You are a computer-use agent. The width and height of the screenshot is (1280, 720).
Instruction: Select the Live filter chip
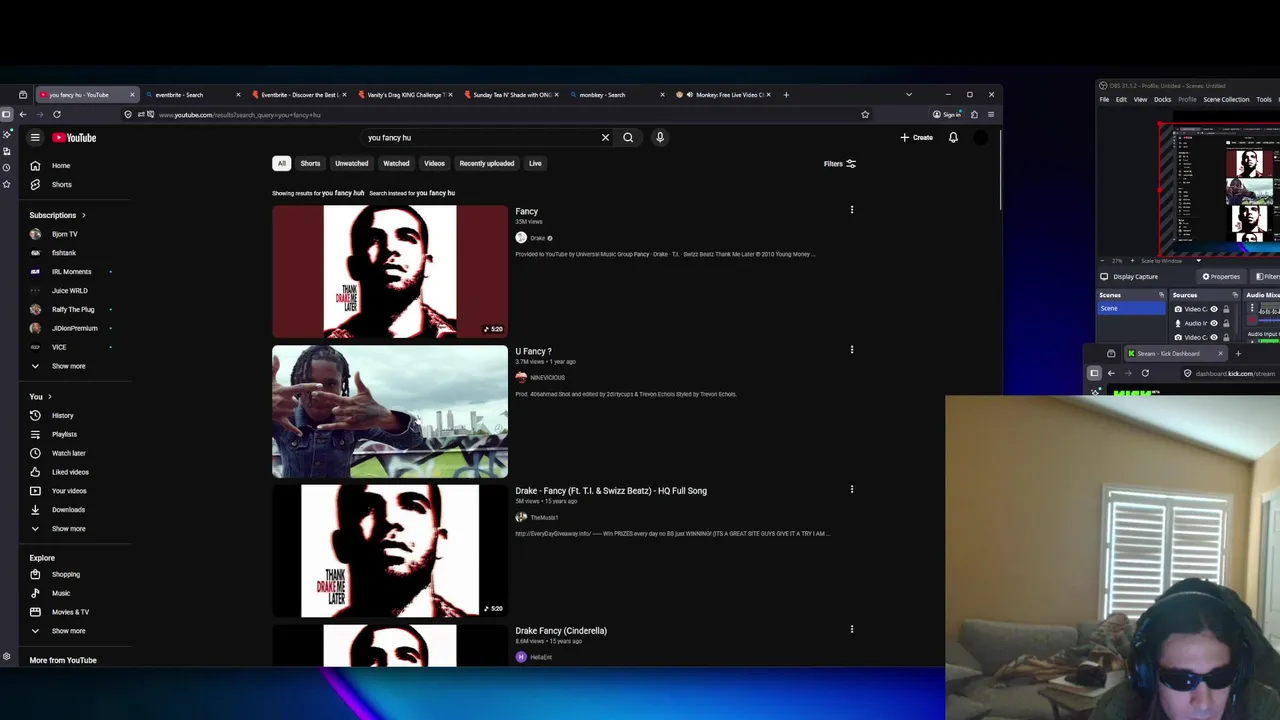(x=535, y=163)
